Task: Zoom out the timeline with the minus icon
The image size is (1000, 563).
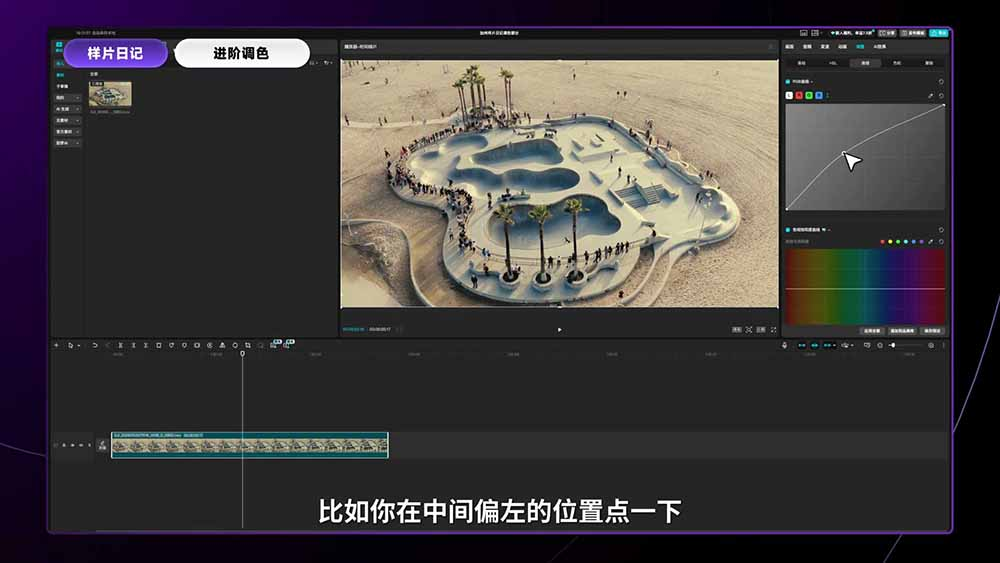Action: click(x=880, y=346)
